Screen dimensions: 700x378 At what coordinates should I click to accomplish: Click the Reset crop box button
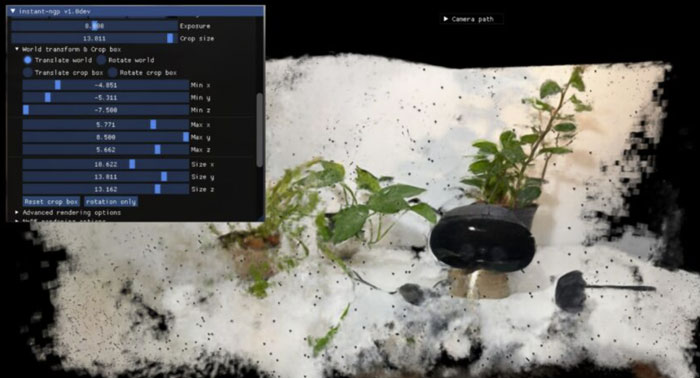[x=51, y=202]
